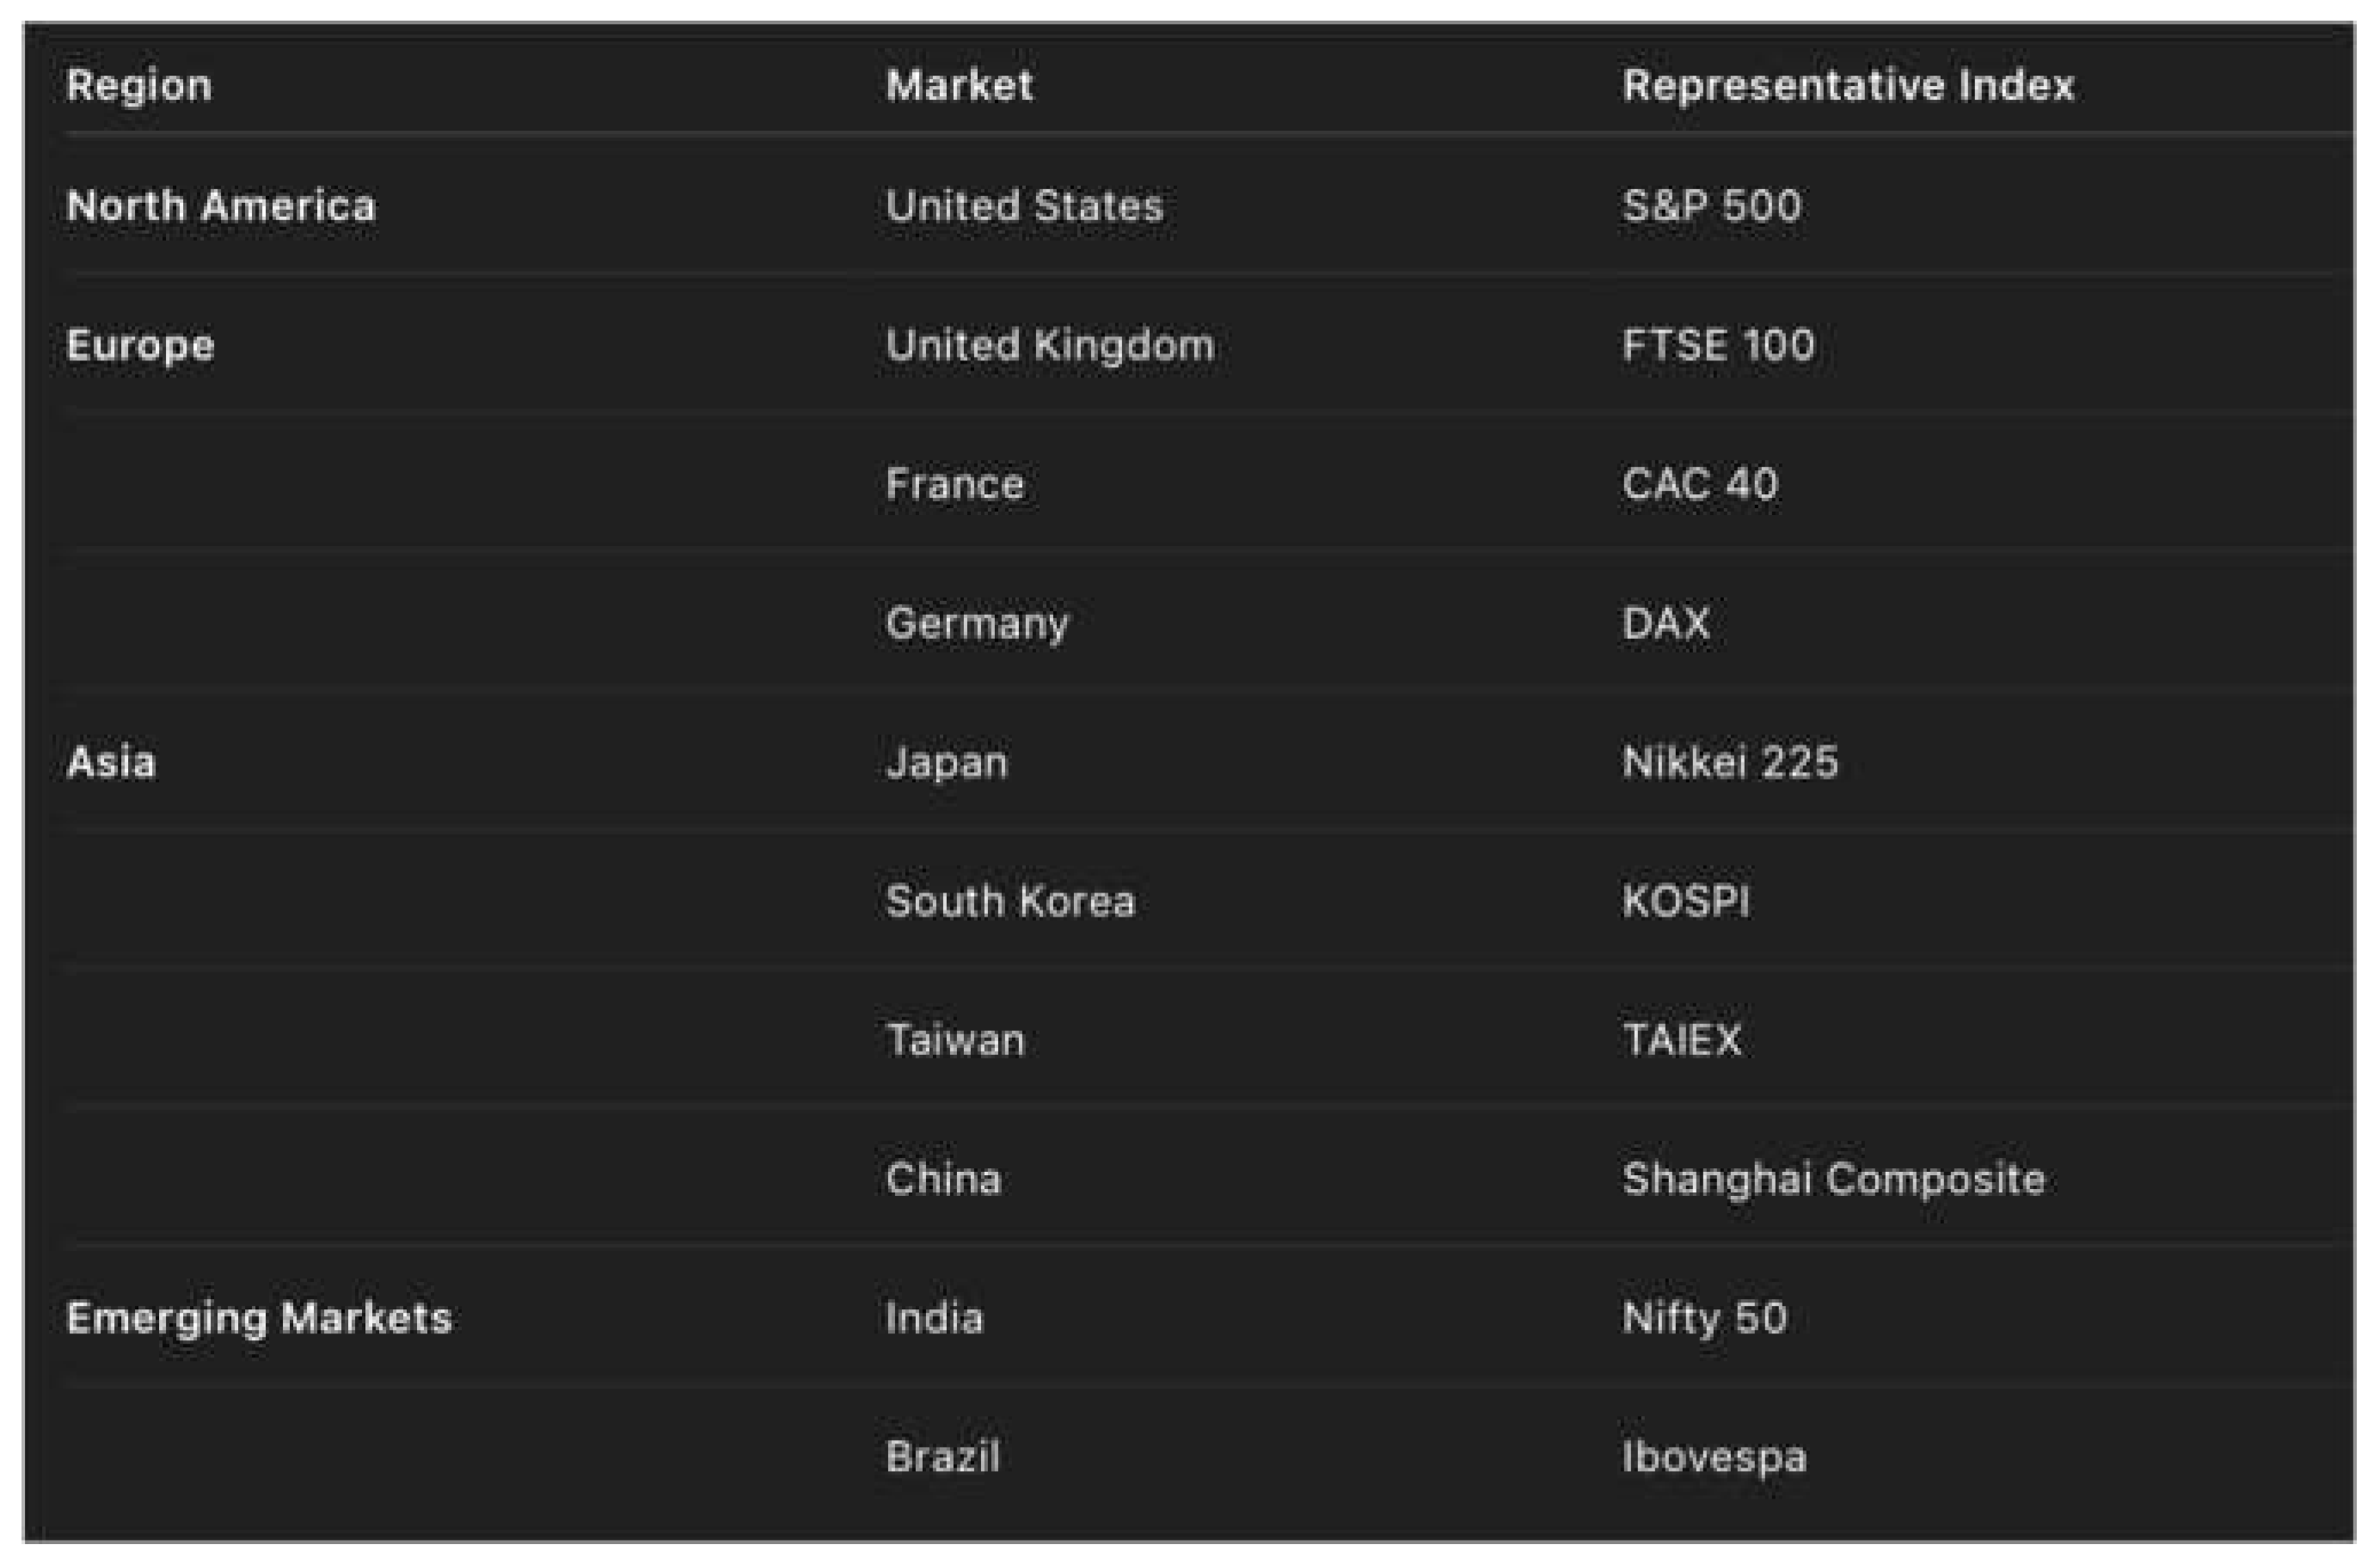This screenshot has height=1557, width=2380.
Task: Select the Asia region cell
Action: coord(111,762)
